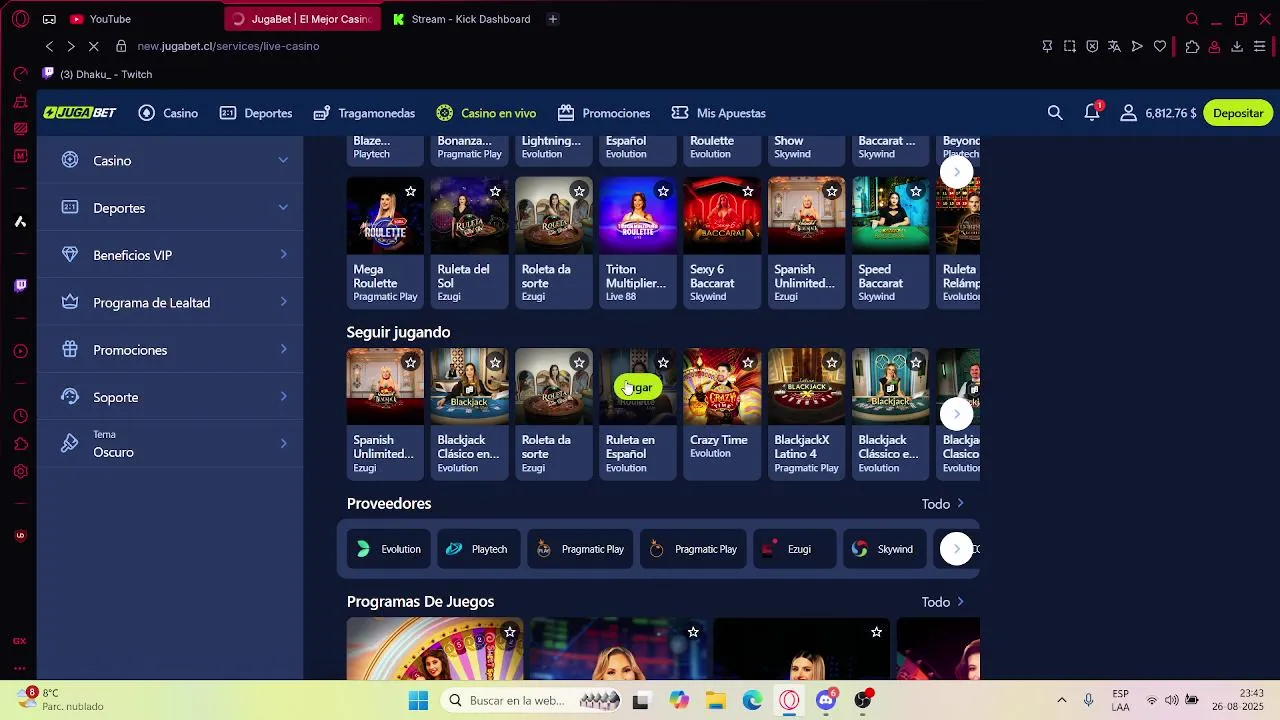The image size is (1280, 720).
Task: Open Tragamonedas in top navigation
Action: tap(364, 113)
